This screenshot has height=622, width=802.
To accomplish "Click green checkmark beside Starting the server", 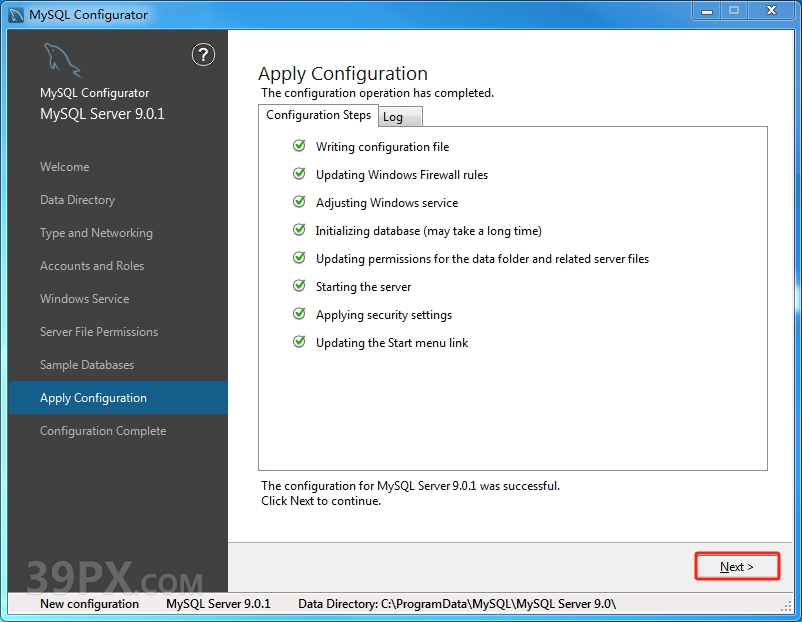I will coord(299,286).
